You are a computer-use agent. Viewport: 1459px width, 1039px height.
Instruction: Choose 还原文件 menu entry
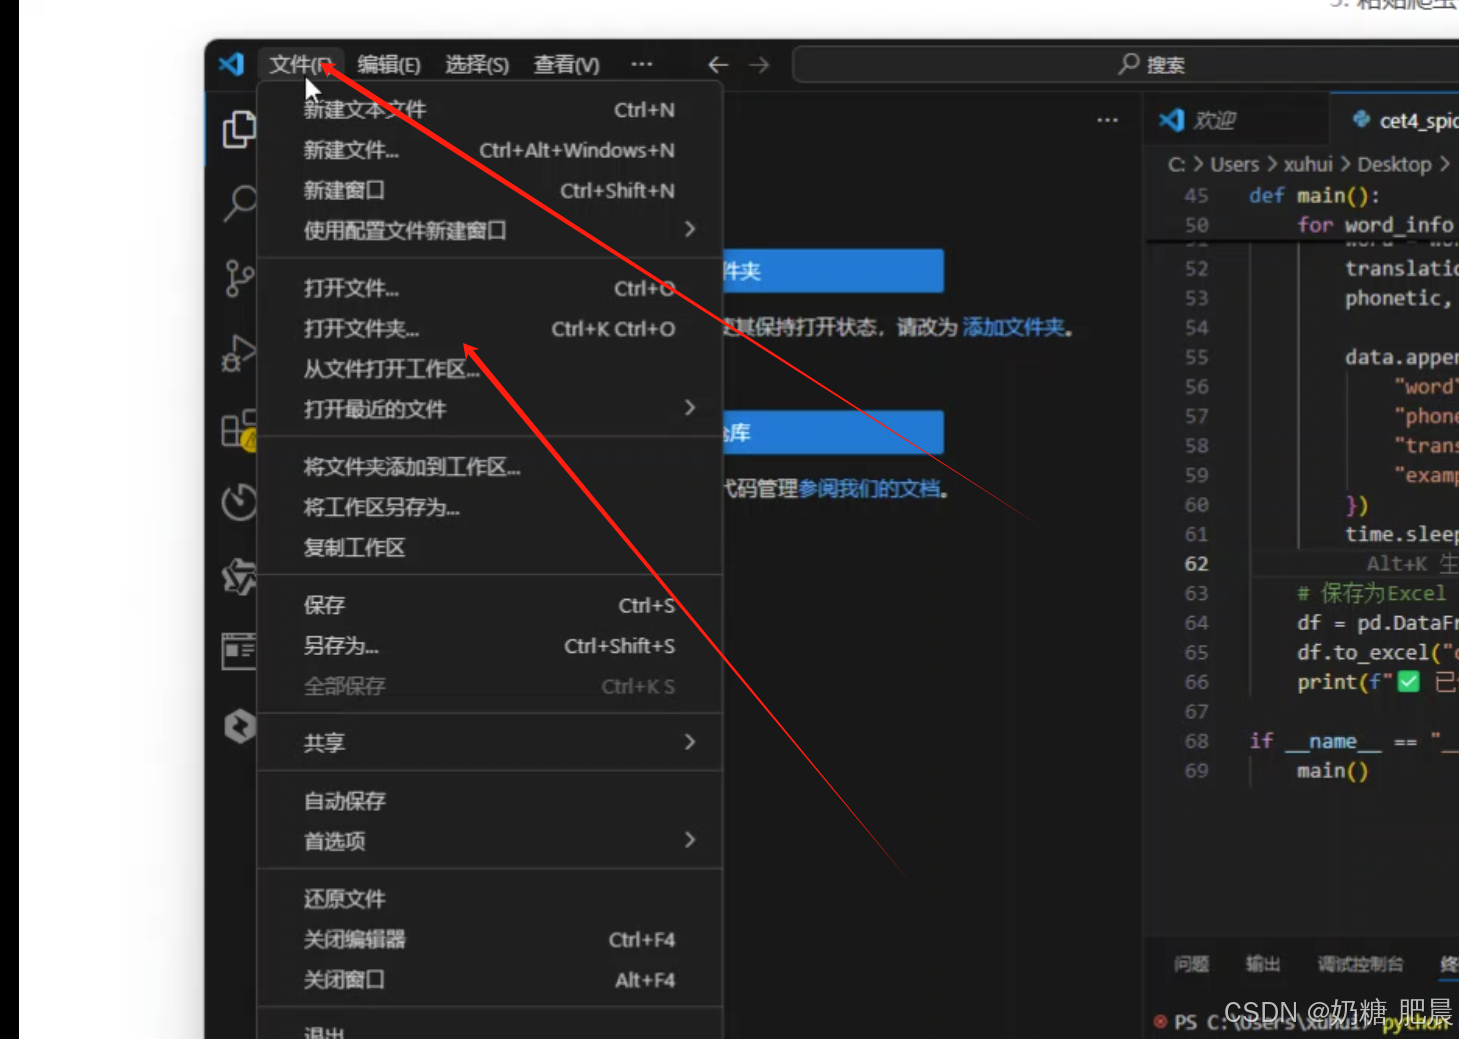click(490, 899)
